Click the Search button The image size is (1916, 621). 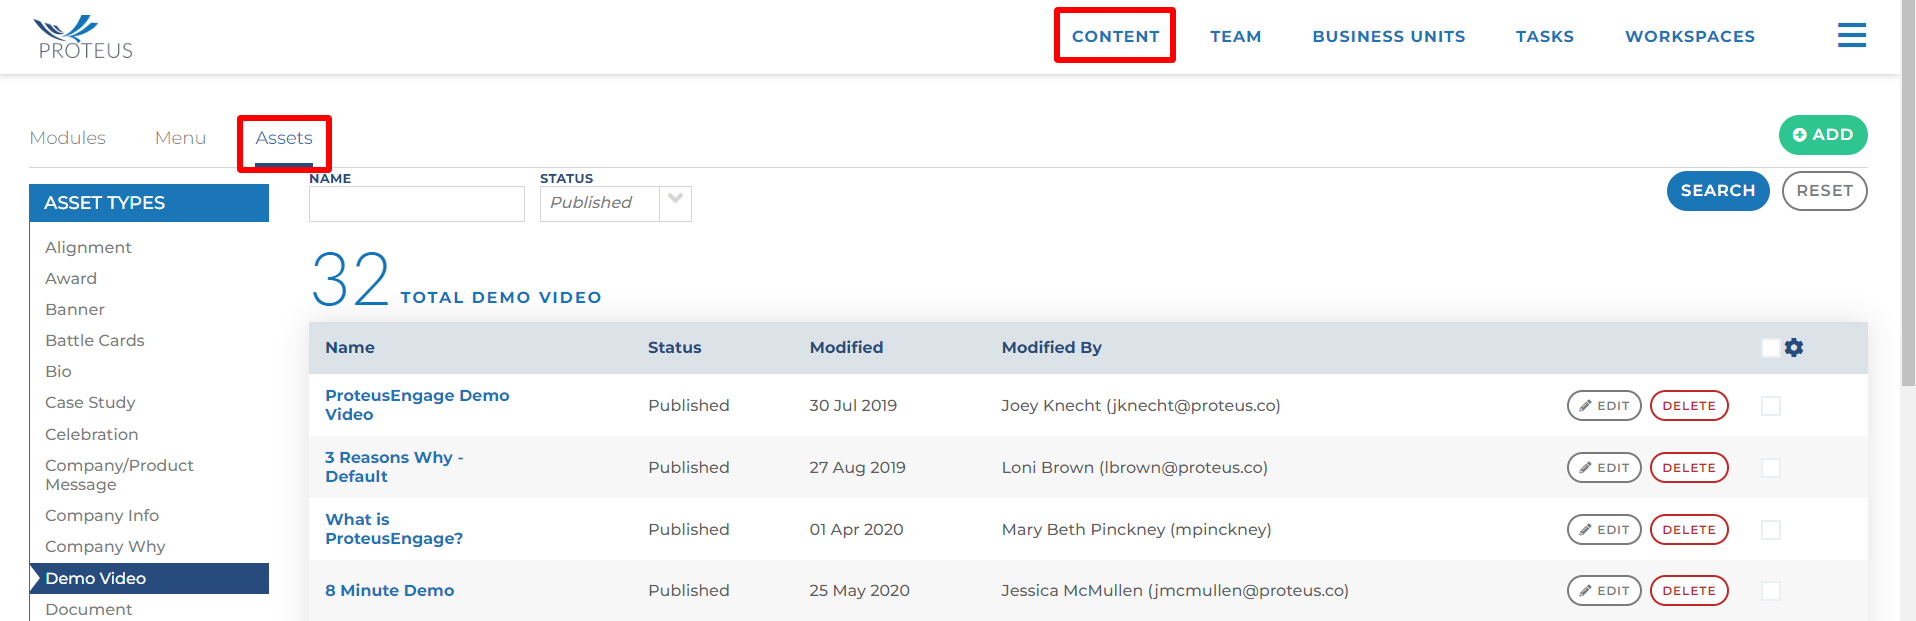tap(1717, 191)
